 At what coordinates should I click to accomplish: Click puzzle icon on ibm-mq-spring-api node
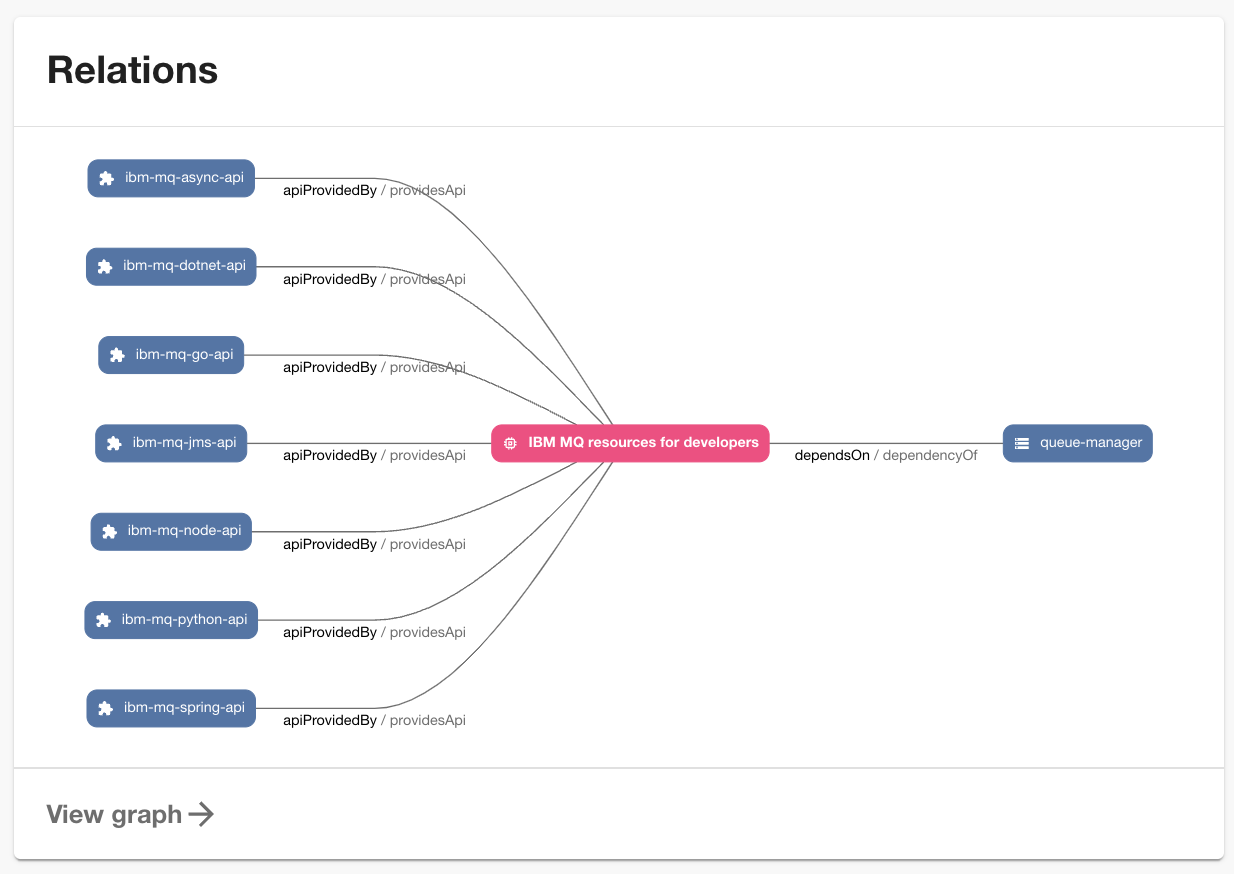[105, 708]
